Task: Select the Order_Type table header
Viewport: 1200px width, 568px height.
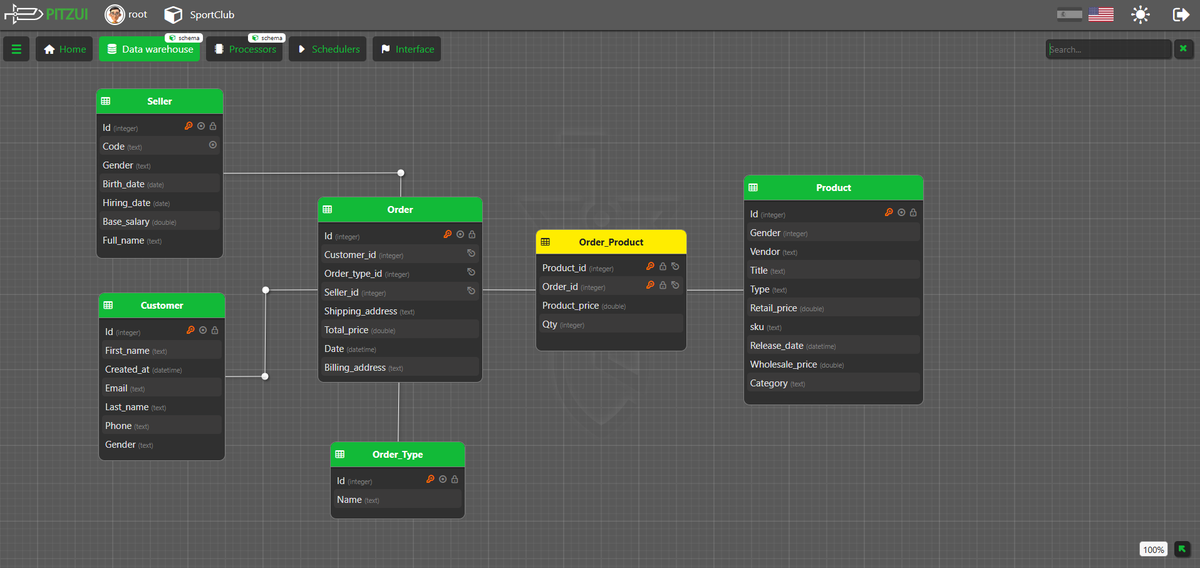Action: 398,454
